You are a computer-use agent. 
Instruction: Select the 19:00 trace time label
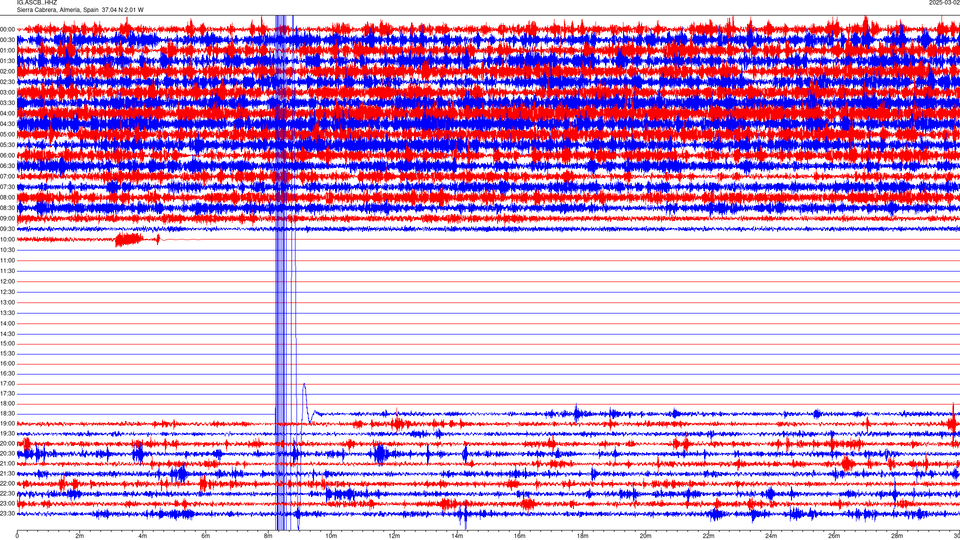click(x=7, y=424)
